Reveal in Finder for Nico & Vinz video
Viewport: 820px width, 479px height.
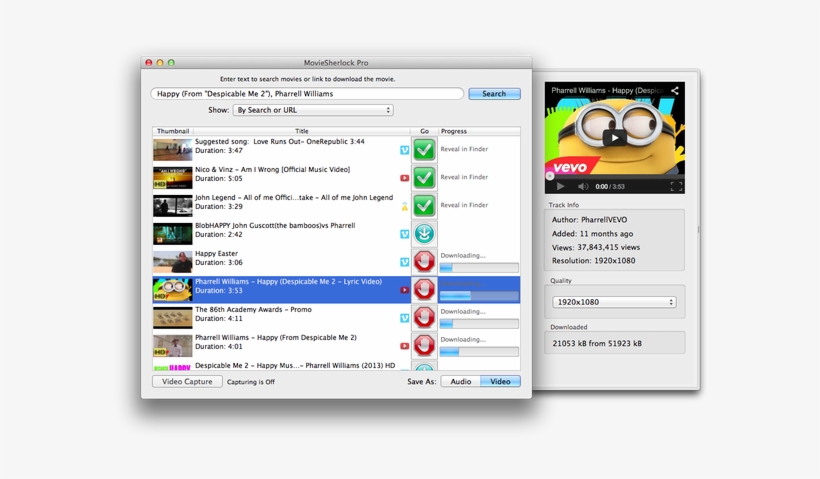click(464, 177)
